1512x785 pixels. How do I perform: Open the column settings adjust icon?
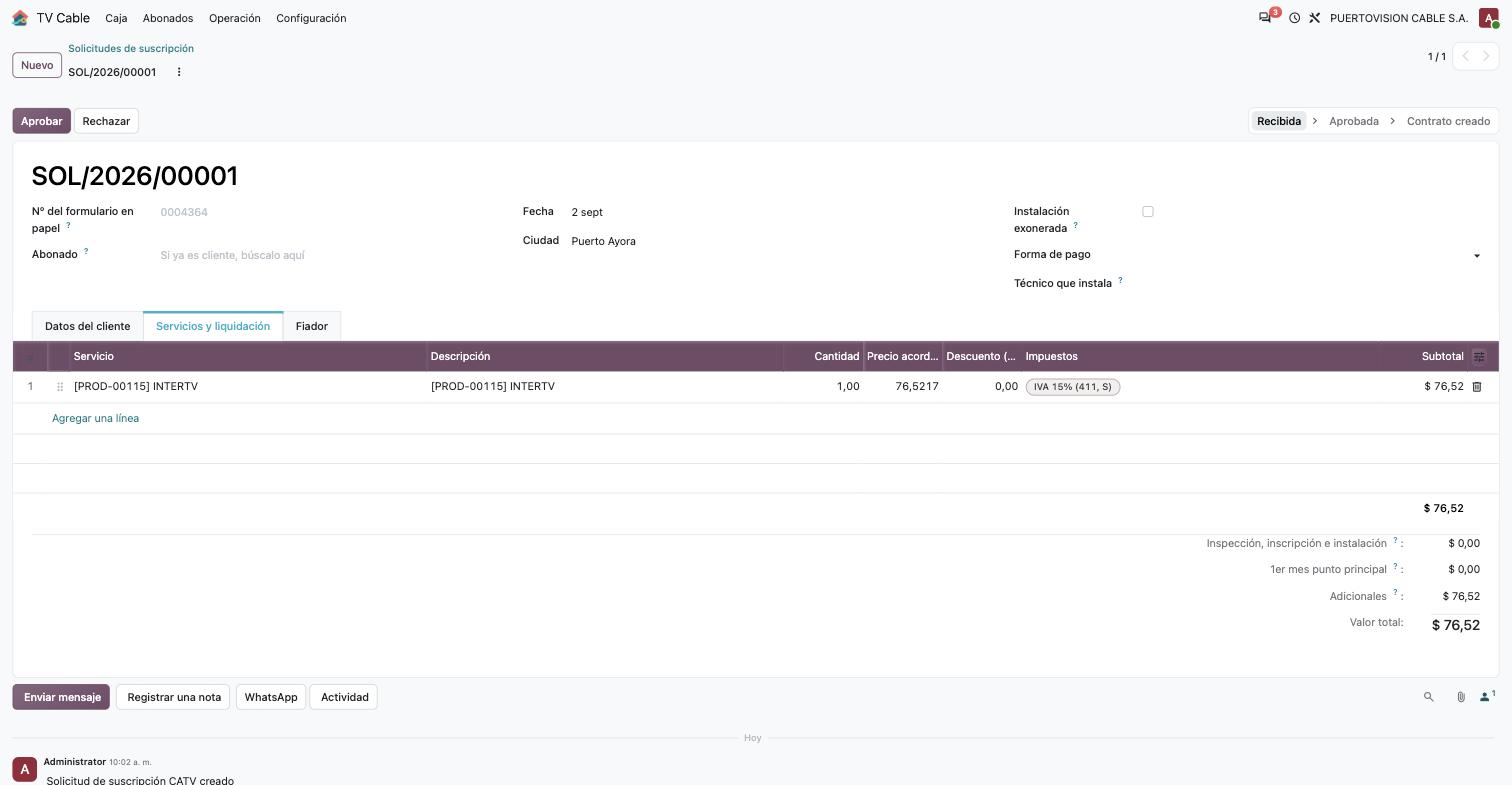click(x=1479, y=357)
